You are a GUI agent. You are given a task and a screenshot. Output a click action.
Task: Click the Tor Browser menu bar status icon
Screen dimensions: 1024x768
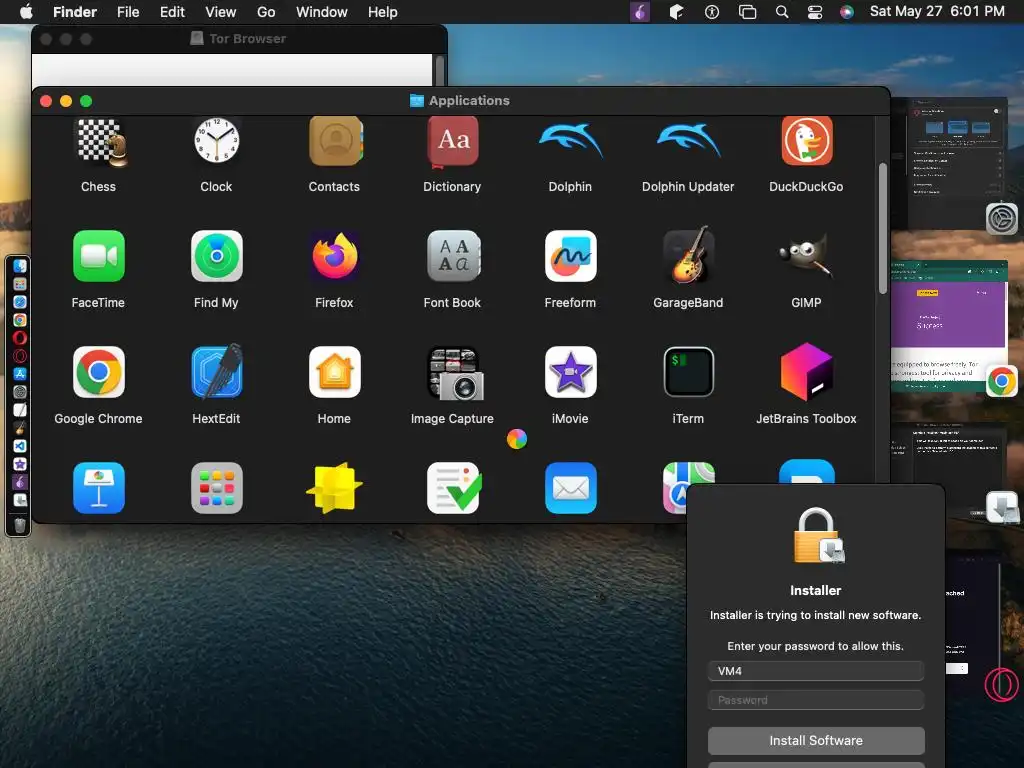tap(640, 12)
